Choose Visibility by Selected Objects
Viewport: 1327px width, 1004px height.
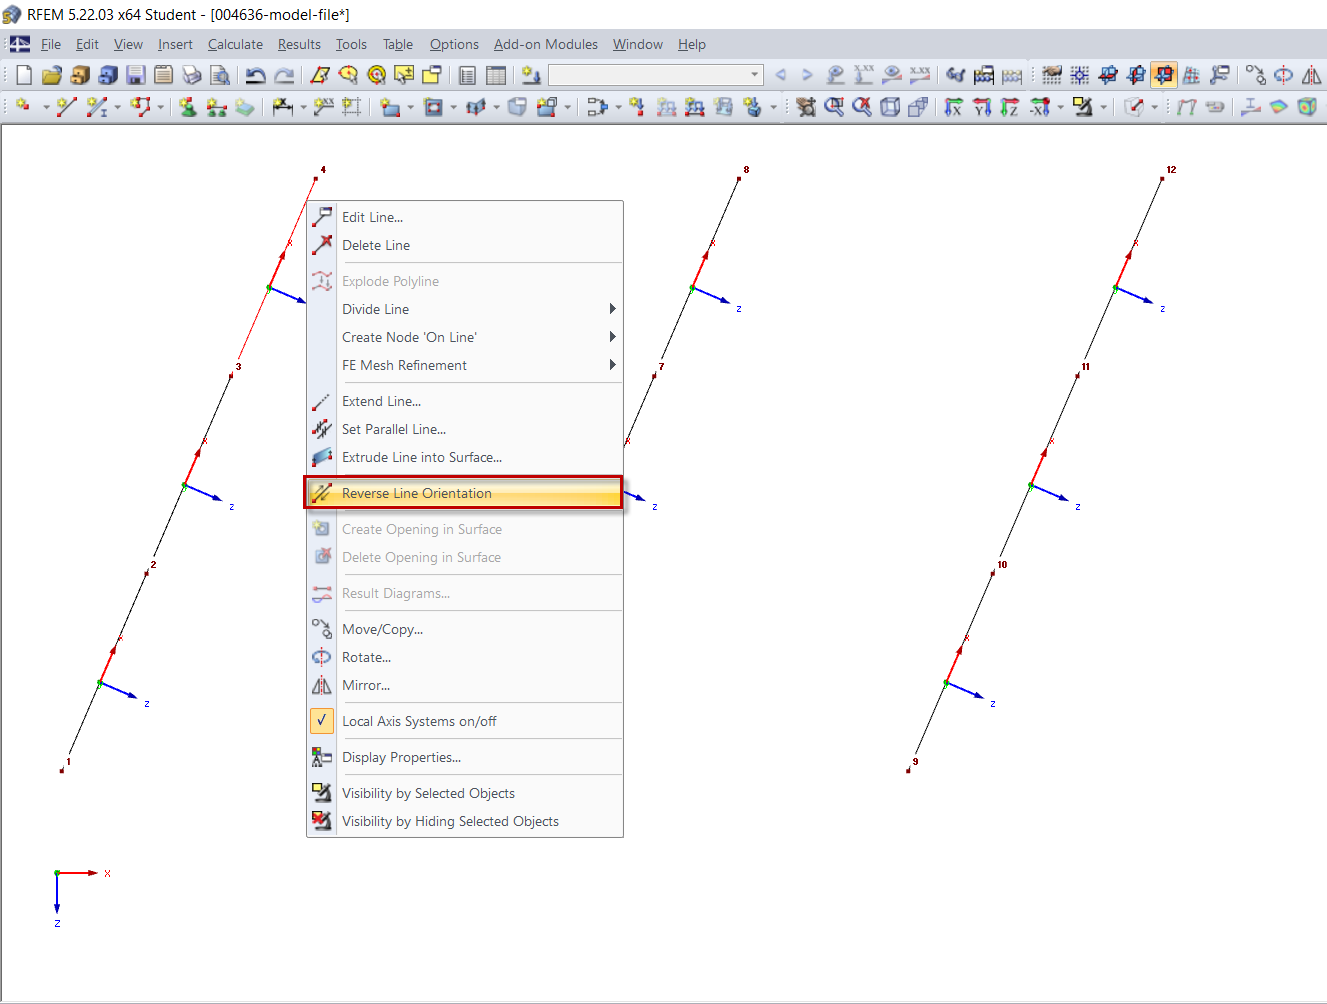point(465,793)
